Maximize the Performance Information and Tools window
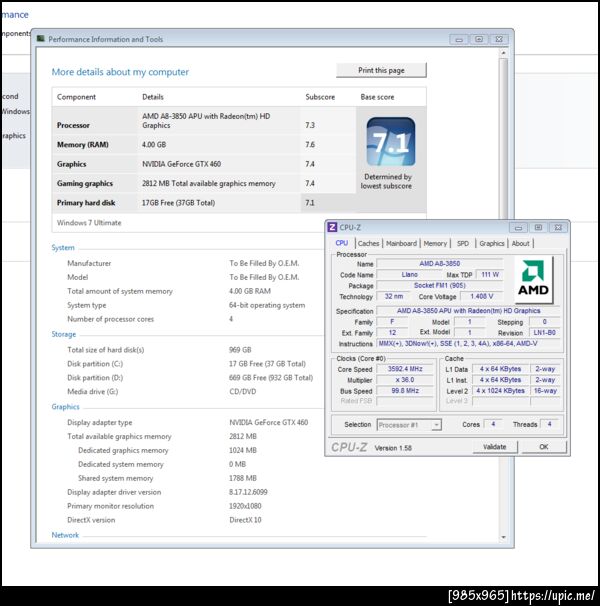The width and height of the screenshot is (600, 606). (479, 39)
